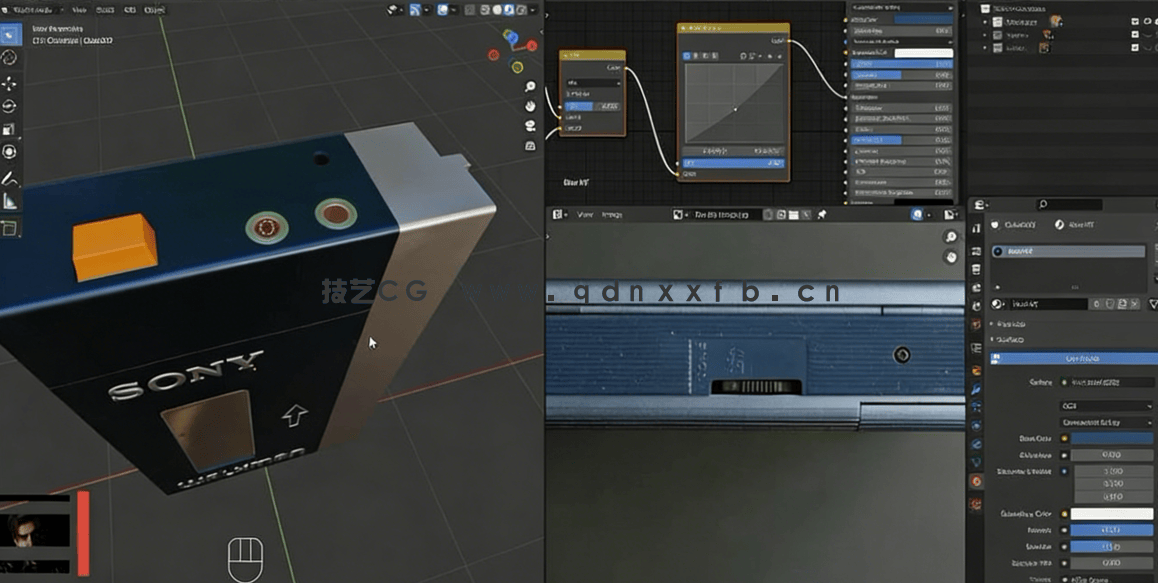Click the unlink X button next to the material name
This screenshot has height=583, width=1158.
[1134, 303]
